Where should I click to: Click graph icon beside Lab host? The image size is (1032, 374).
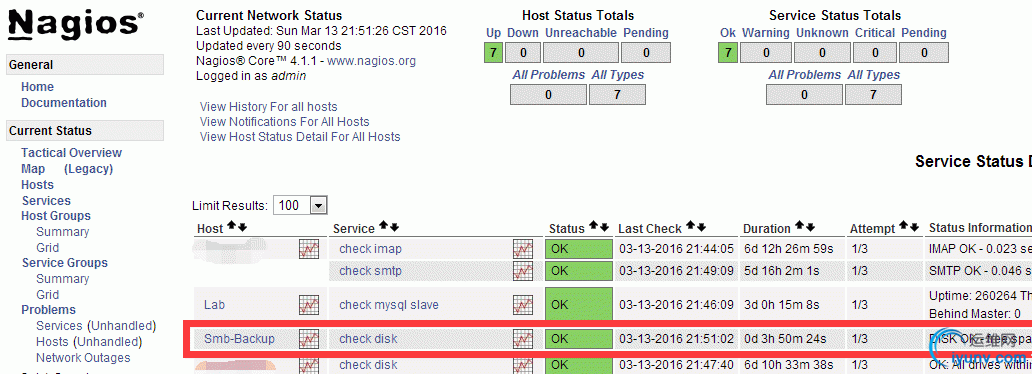(x=309, y=305)
